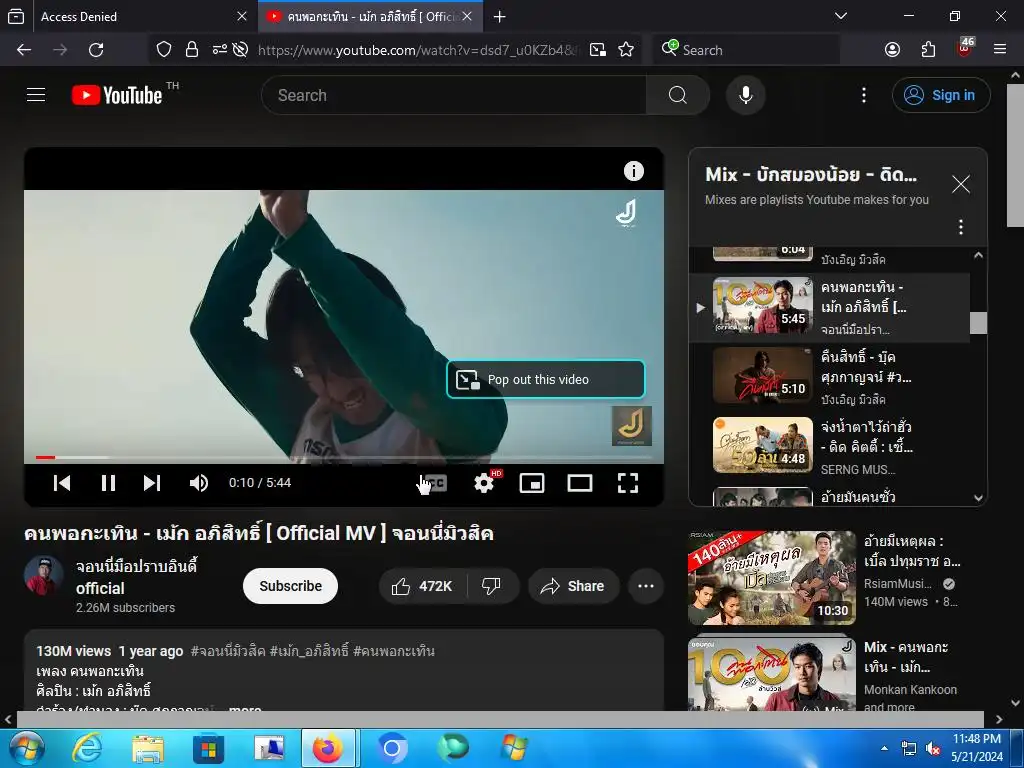Open more actions menu beside Share
This screenshot has width=1024, height=768.
(646, 586)
